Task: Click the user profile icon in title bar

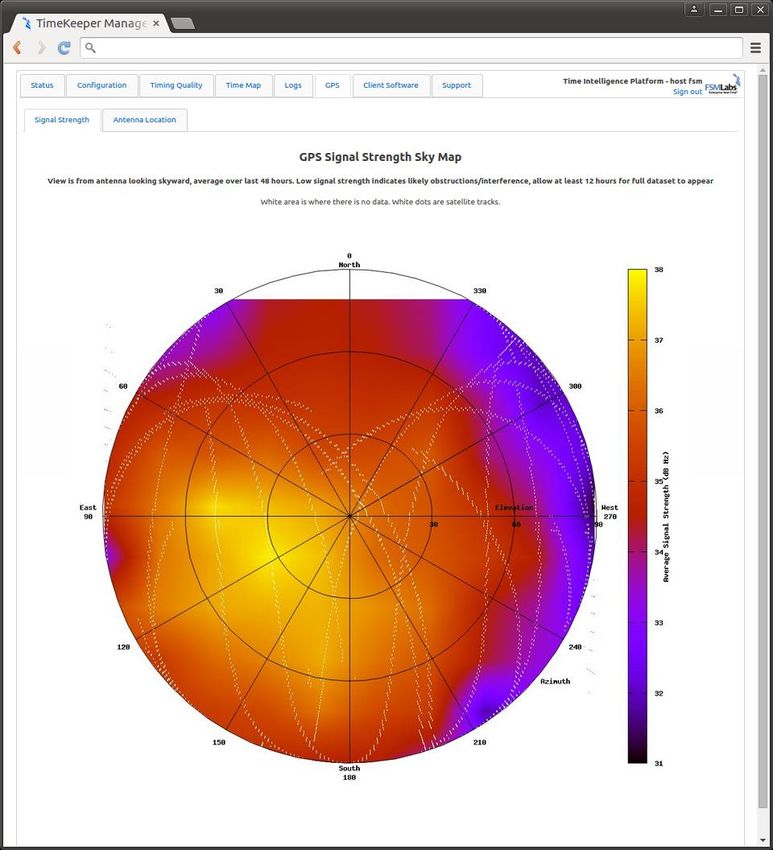Action: tap(694, 9)
